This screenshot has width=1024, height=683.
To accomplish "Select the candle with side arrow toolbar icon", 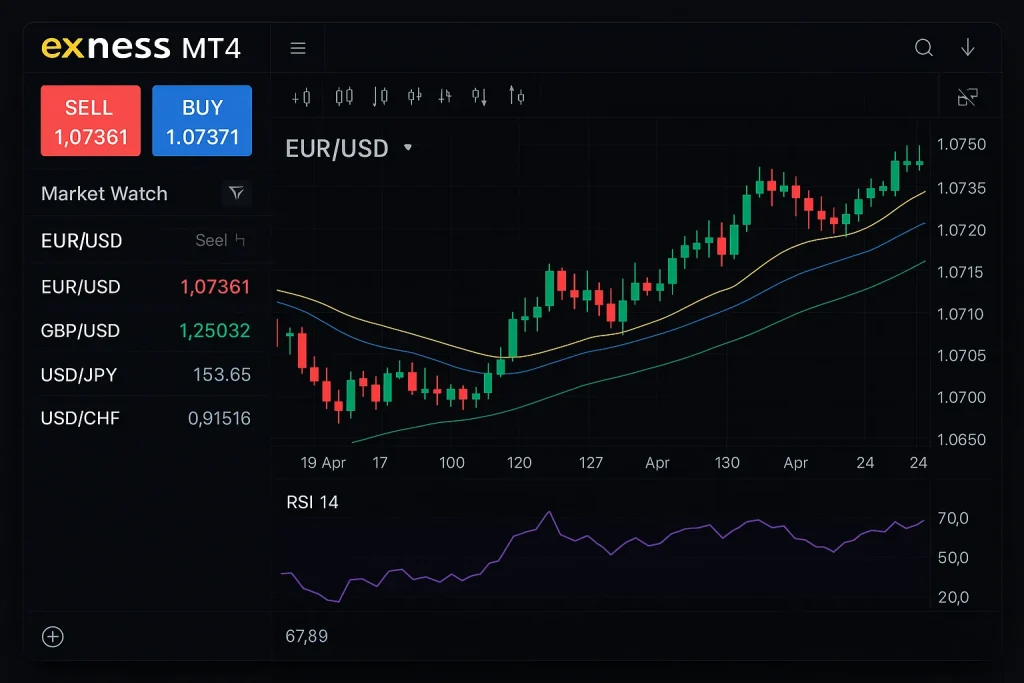I will click(x=414, y=96).
